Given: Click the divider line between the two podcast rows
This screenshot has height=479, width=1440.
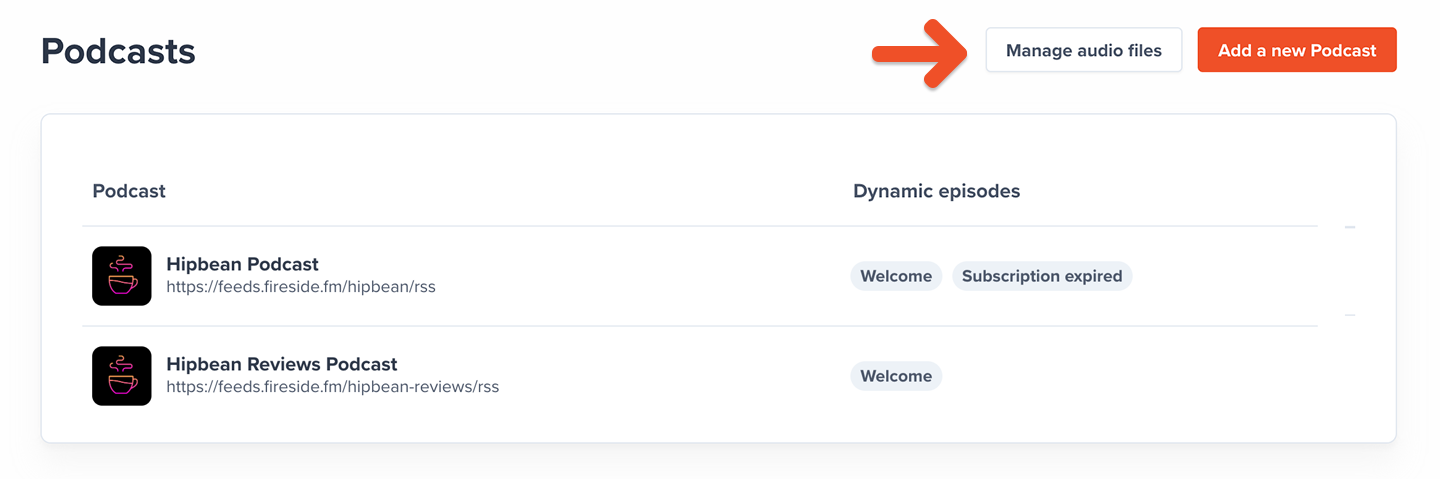Looking at the screenshot, I should [700, 326].
